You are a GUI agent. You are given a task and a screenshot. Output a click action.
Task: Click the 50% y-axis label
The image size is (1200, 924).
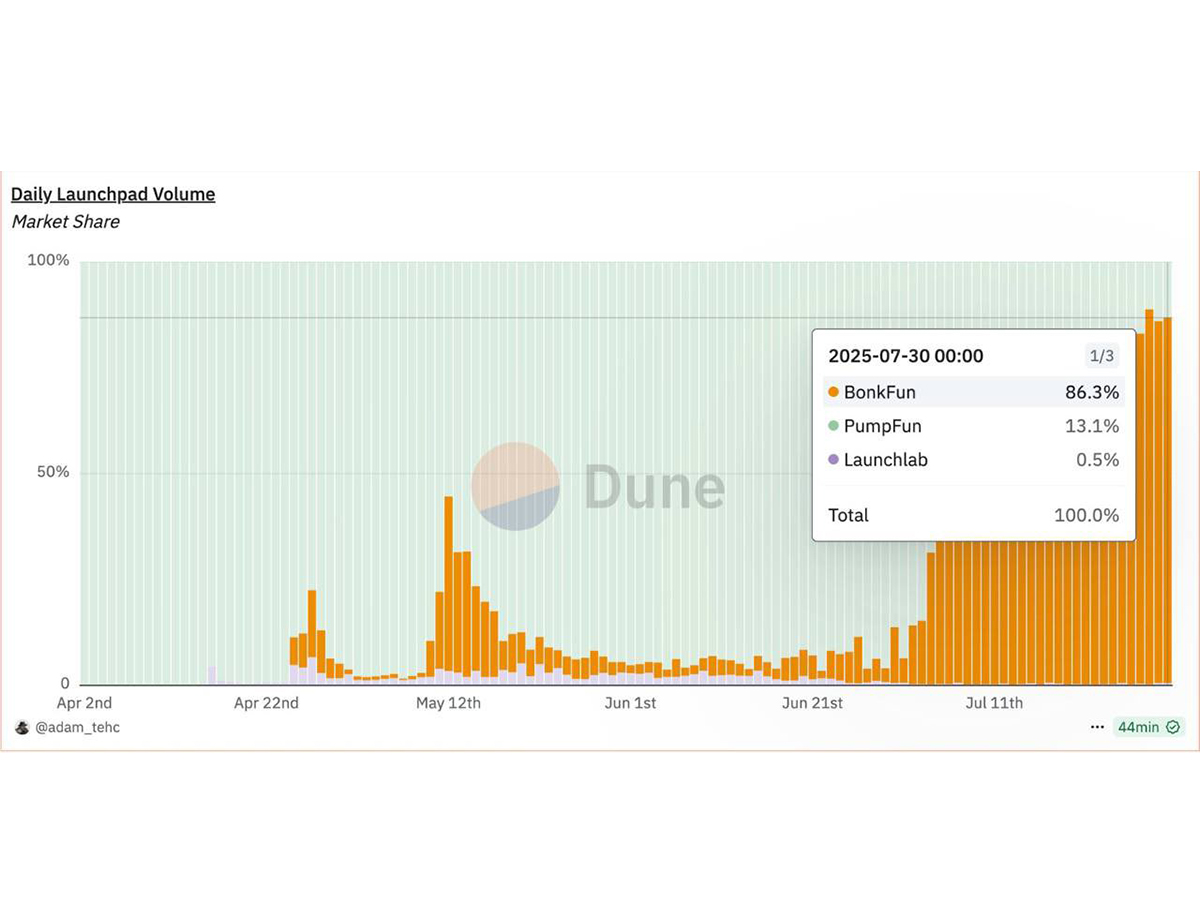[x=53, y=472]
